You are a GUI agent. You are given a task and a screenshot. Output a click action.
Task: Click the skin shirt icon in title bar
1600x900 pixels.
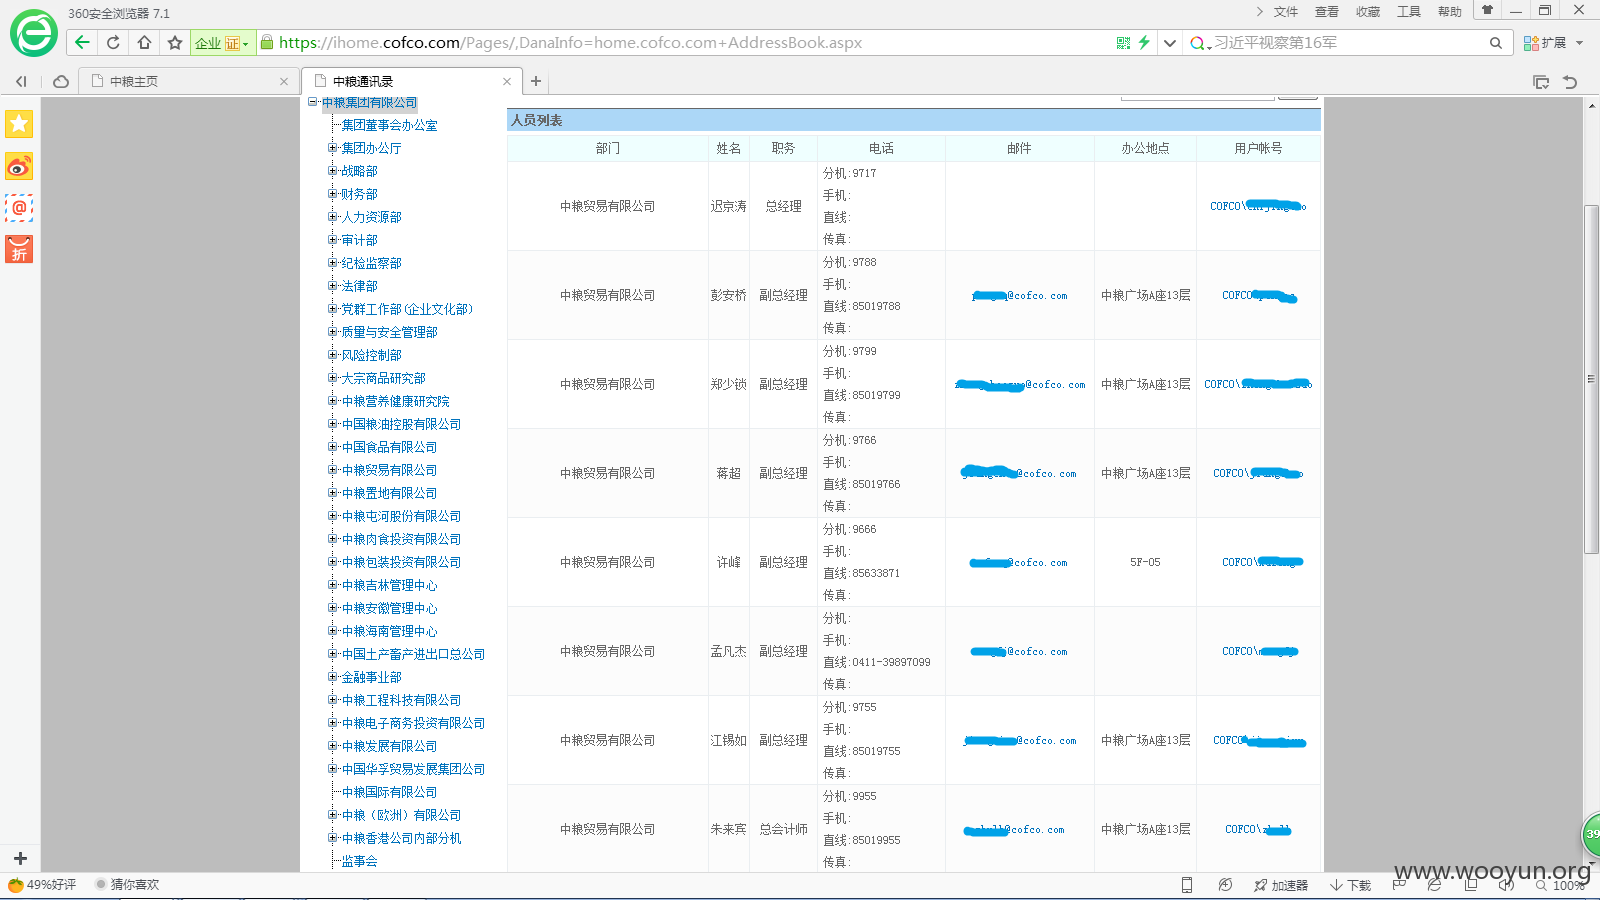pos(1487,10)
